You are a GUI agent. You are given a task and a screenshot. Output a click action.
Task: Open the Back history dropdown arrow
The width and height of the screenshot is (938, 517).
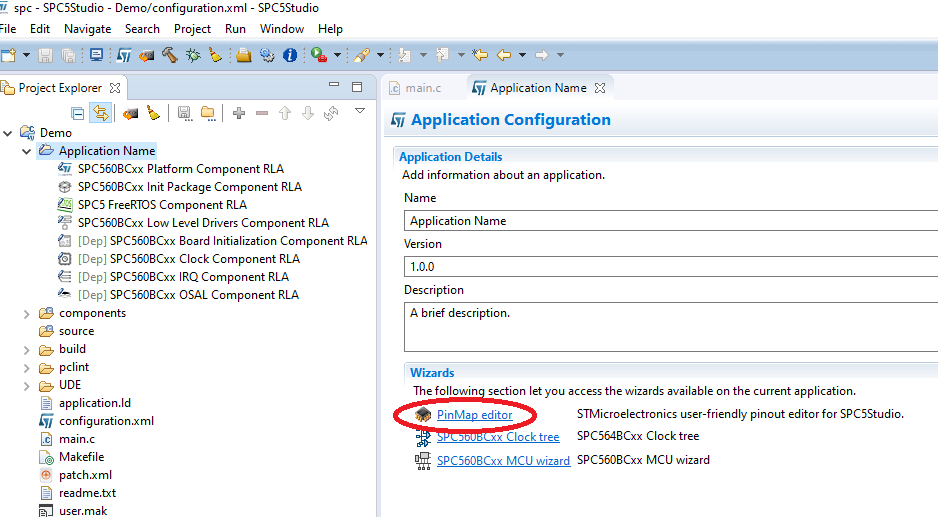tap(522, 55)
